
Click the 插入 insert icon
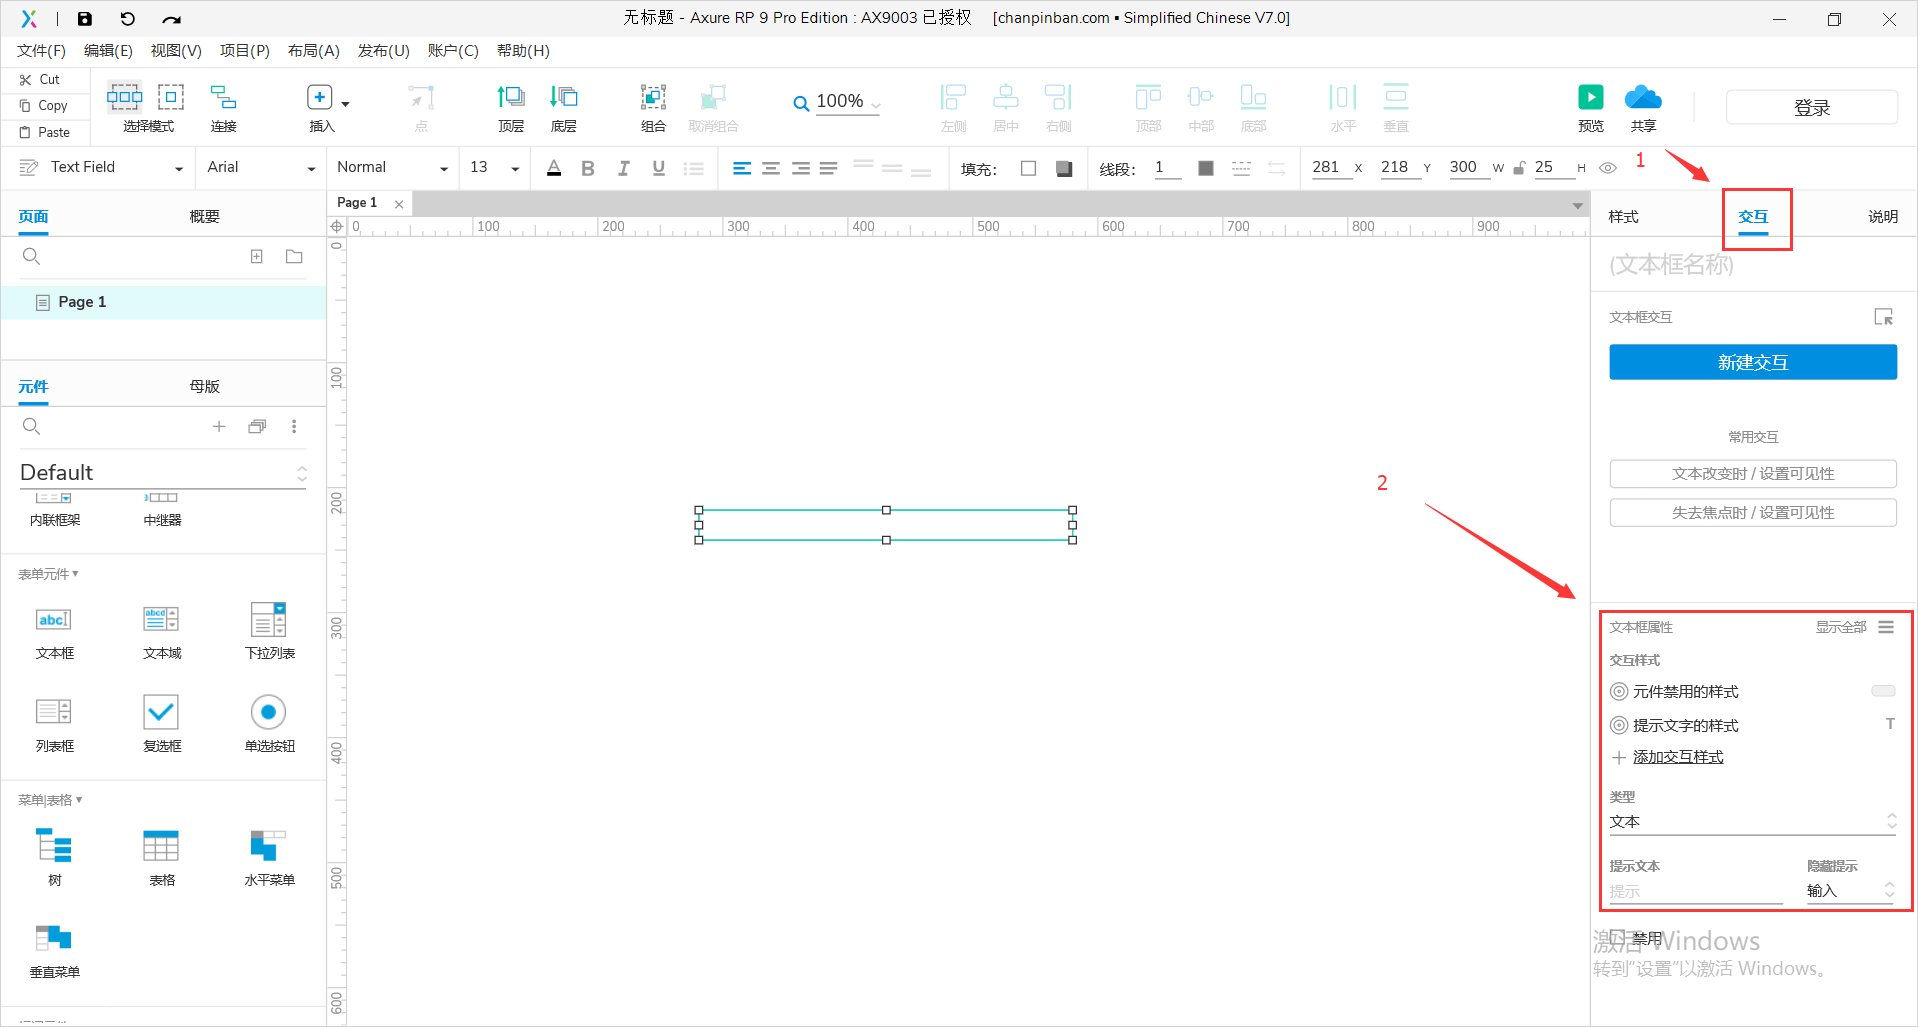pyautogui.click(x=319, y=97)
